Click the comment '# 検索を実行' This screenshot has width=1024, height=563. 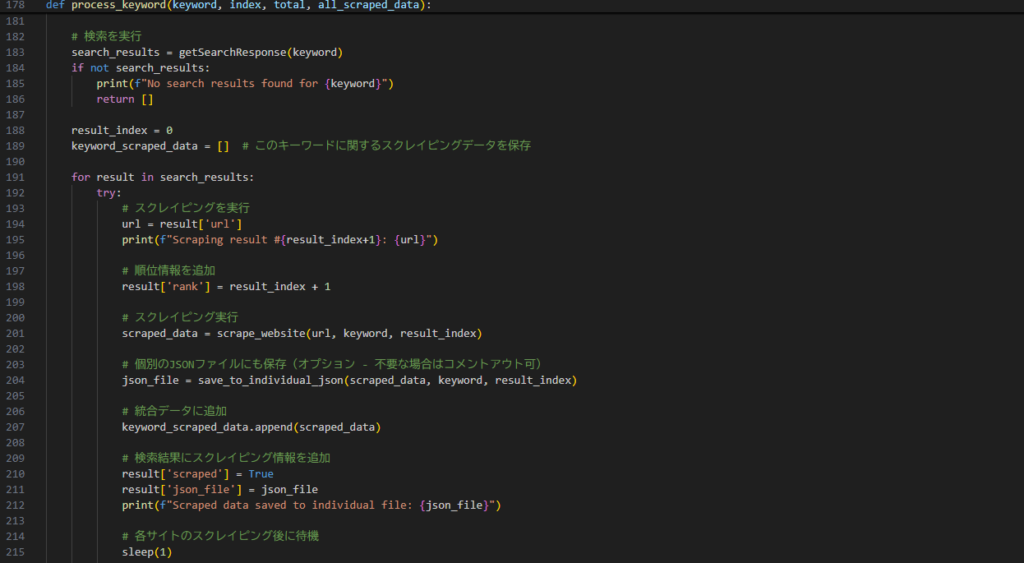(x=106, y=37)
